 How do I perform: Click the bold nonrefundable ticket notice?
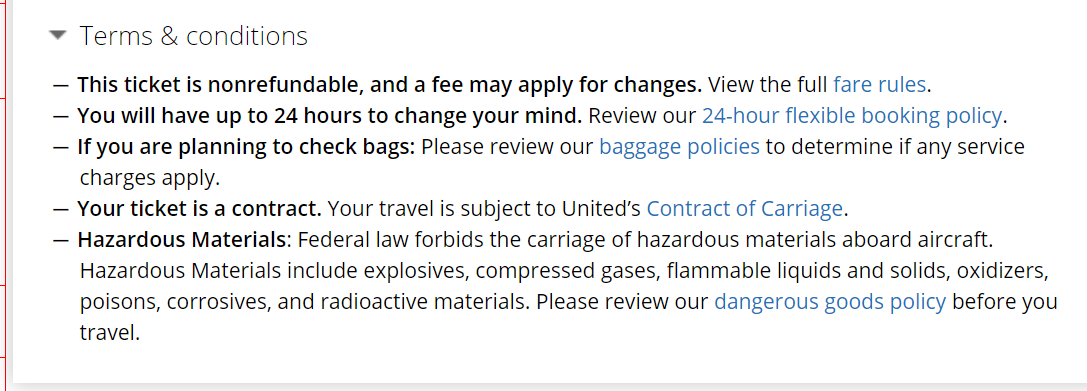coord(390,85)
